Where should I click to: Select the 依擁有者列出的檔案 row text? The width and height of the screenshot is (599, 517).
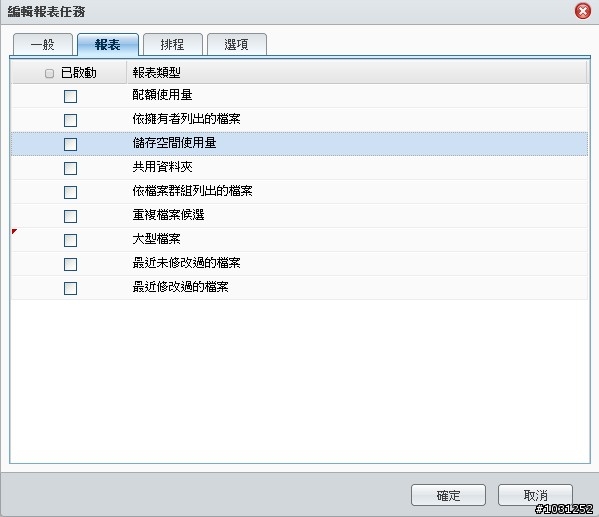click(186, 119)
